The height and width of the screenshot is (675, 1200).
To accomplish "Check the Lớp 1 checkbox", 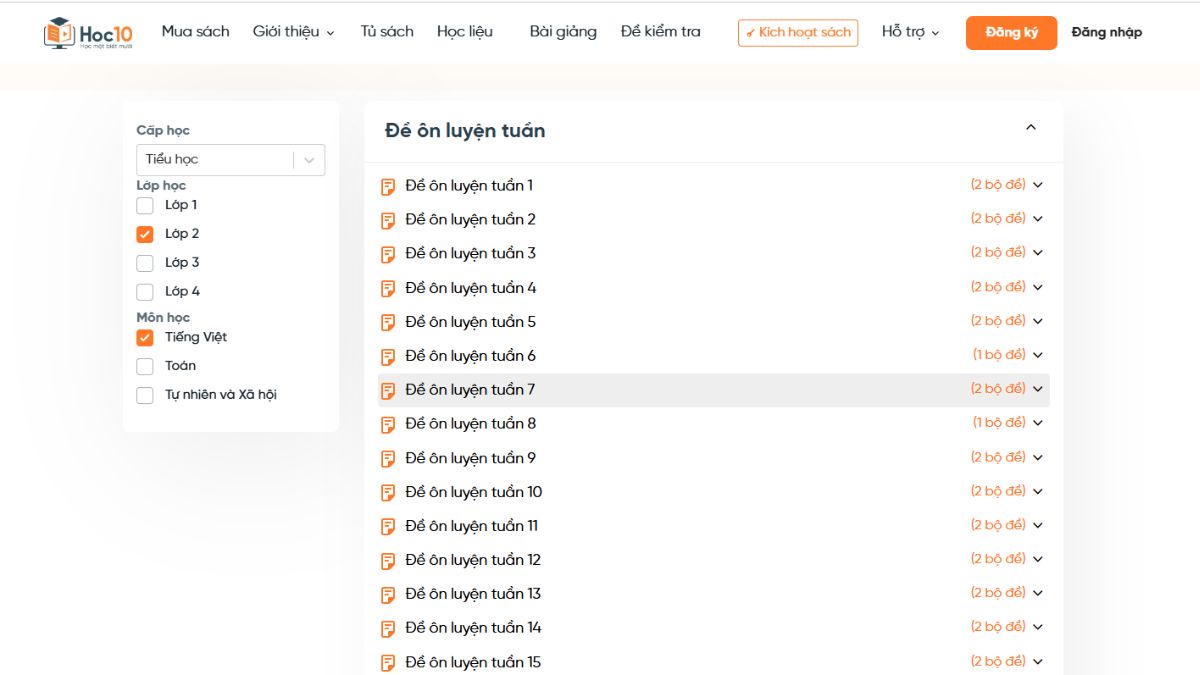I will (145, 205).
